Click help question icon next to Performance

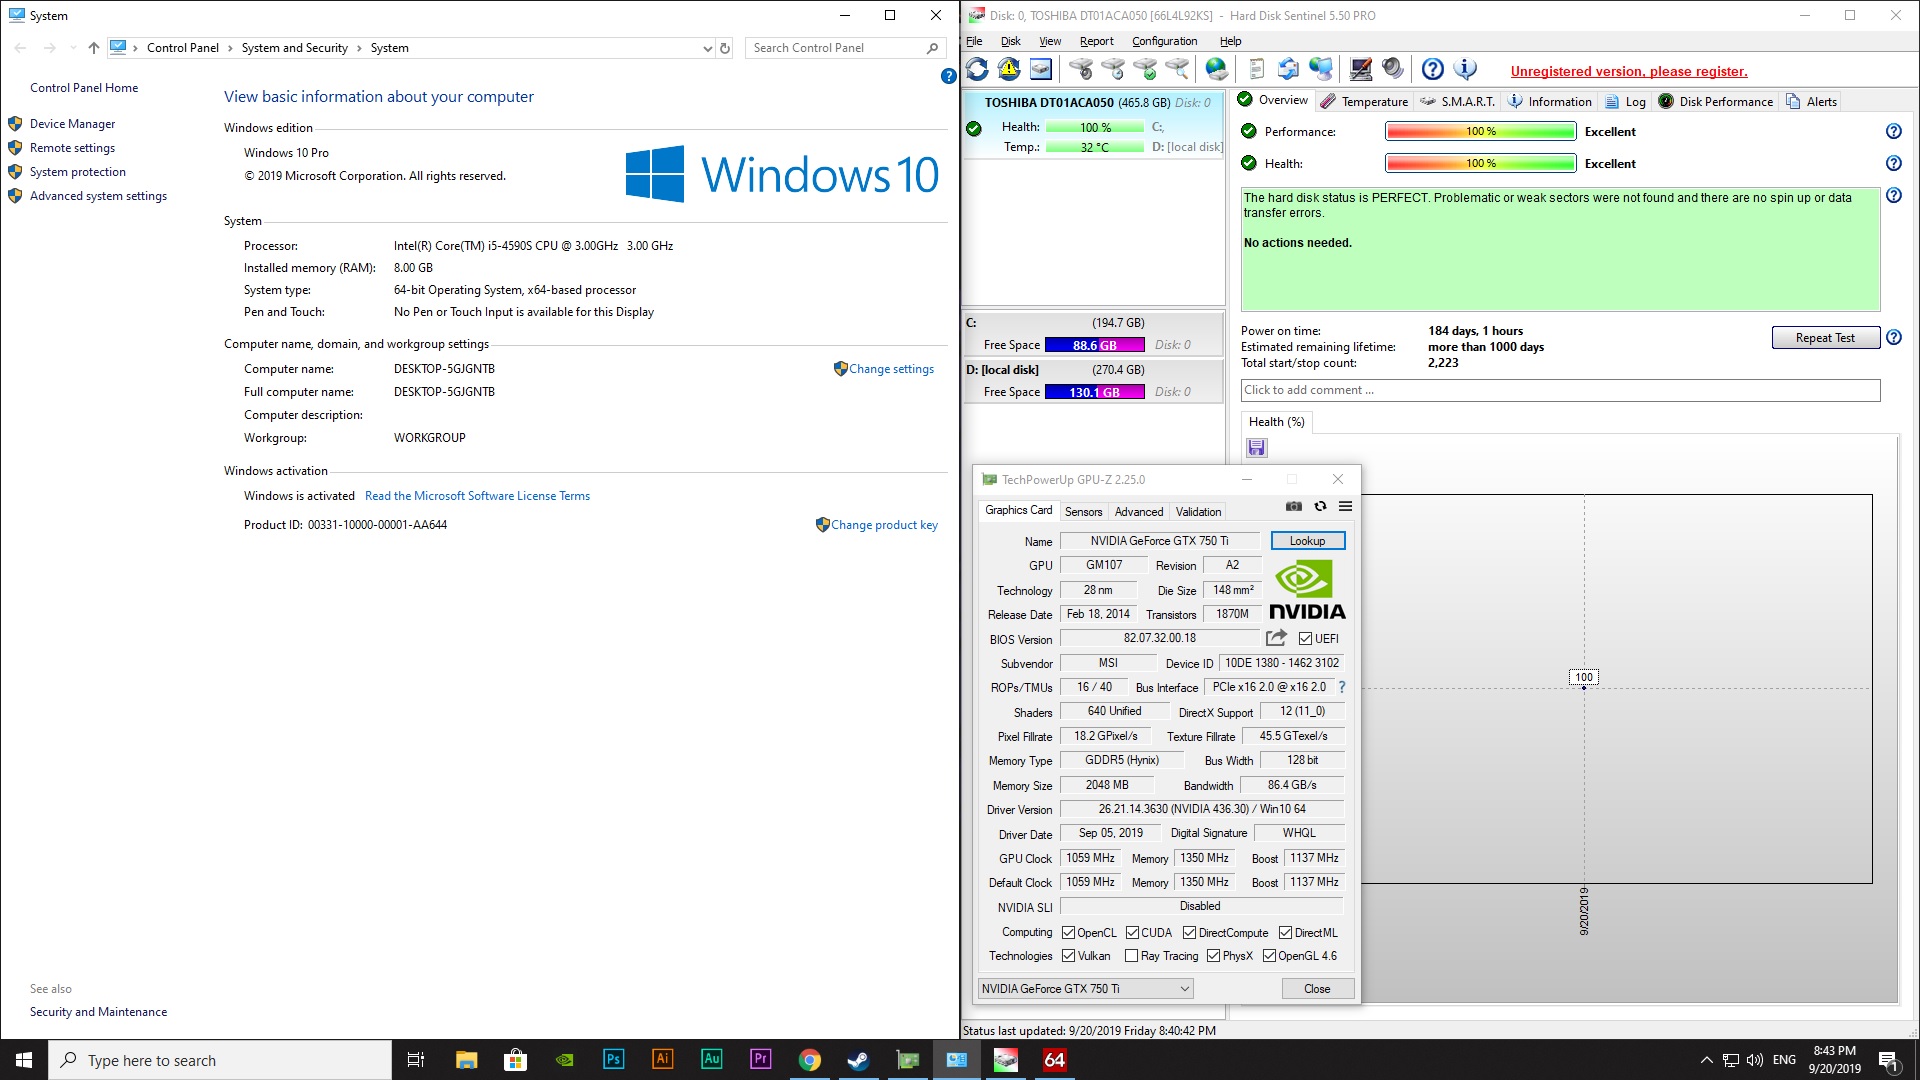(1893, 131)
